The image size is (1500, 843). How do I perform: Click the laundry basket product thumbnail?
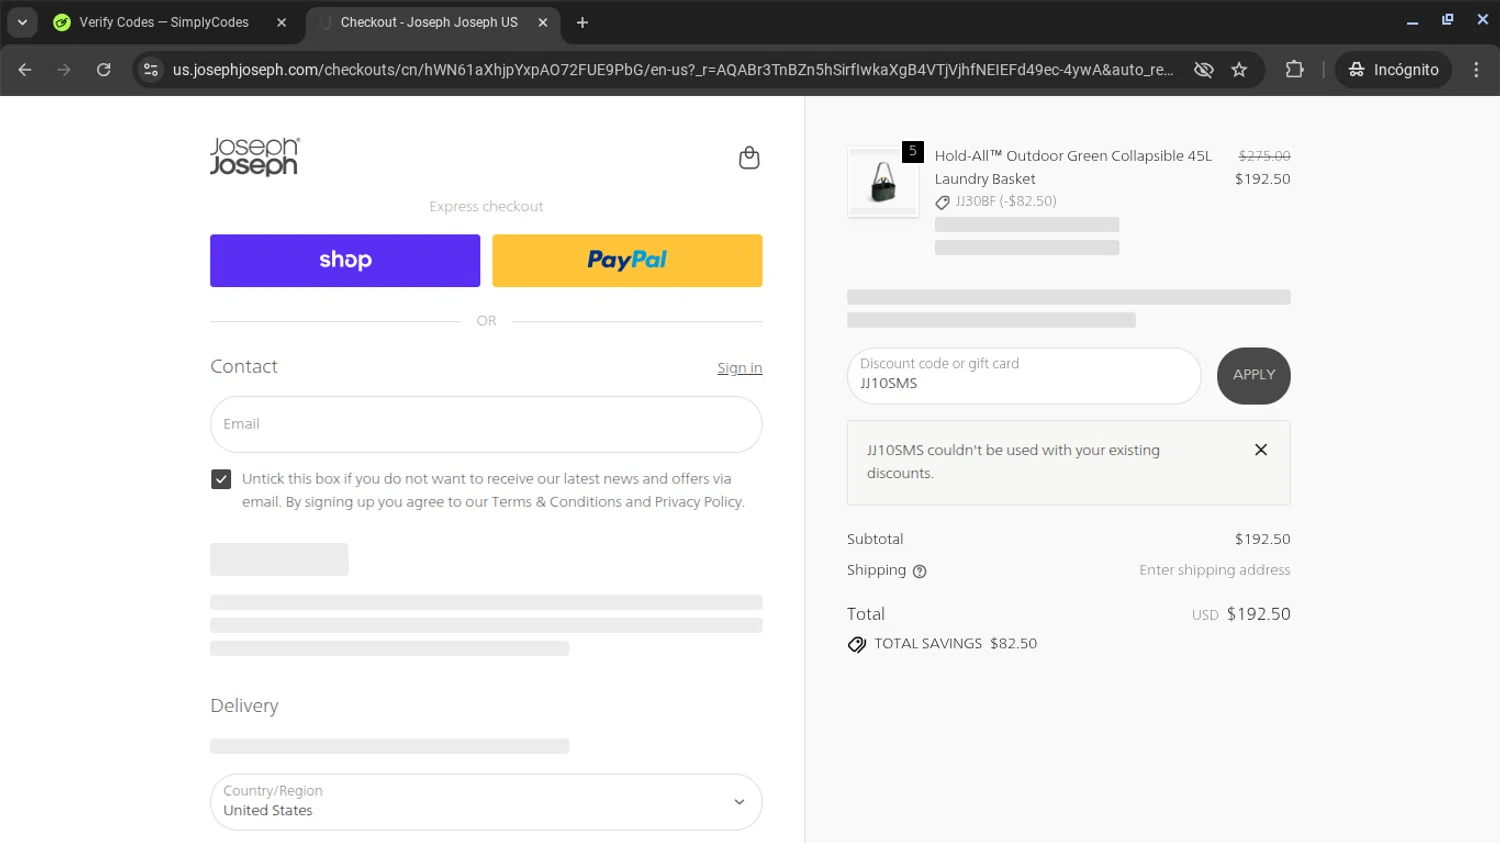point(883,182)
